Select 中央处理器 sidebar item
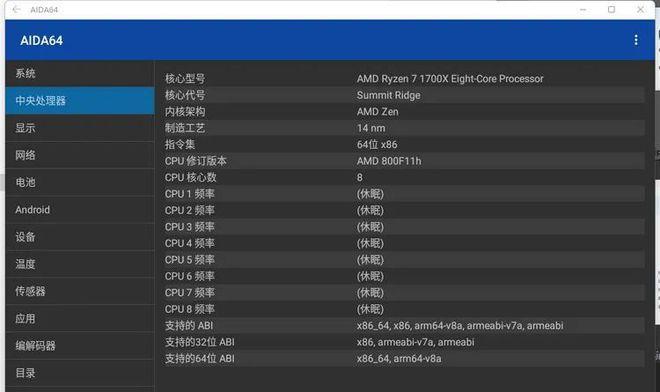Screen dimensions: 660x392 80,101
